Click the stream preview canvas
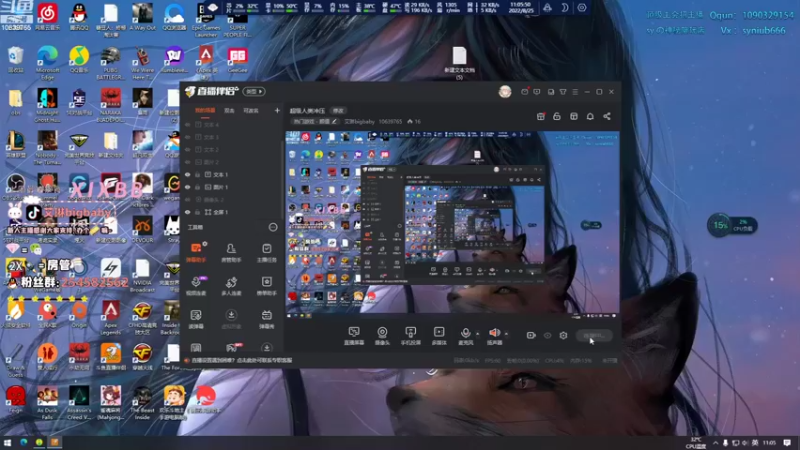 pos(452,224)
